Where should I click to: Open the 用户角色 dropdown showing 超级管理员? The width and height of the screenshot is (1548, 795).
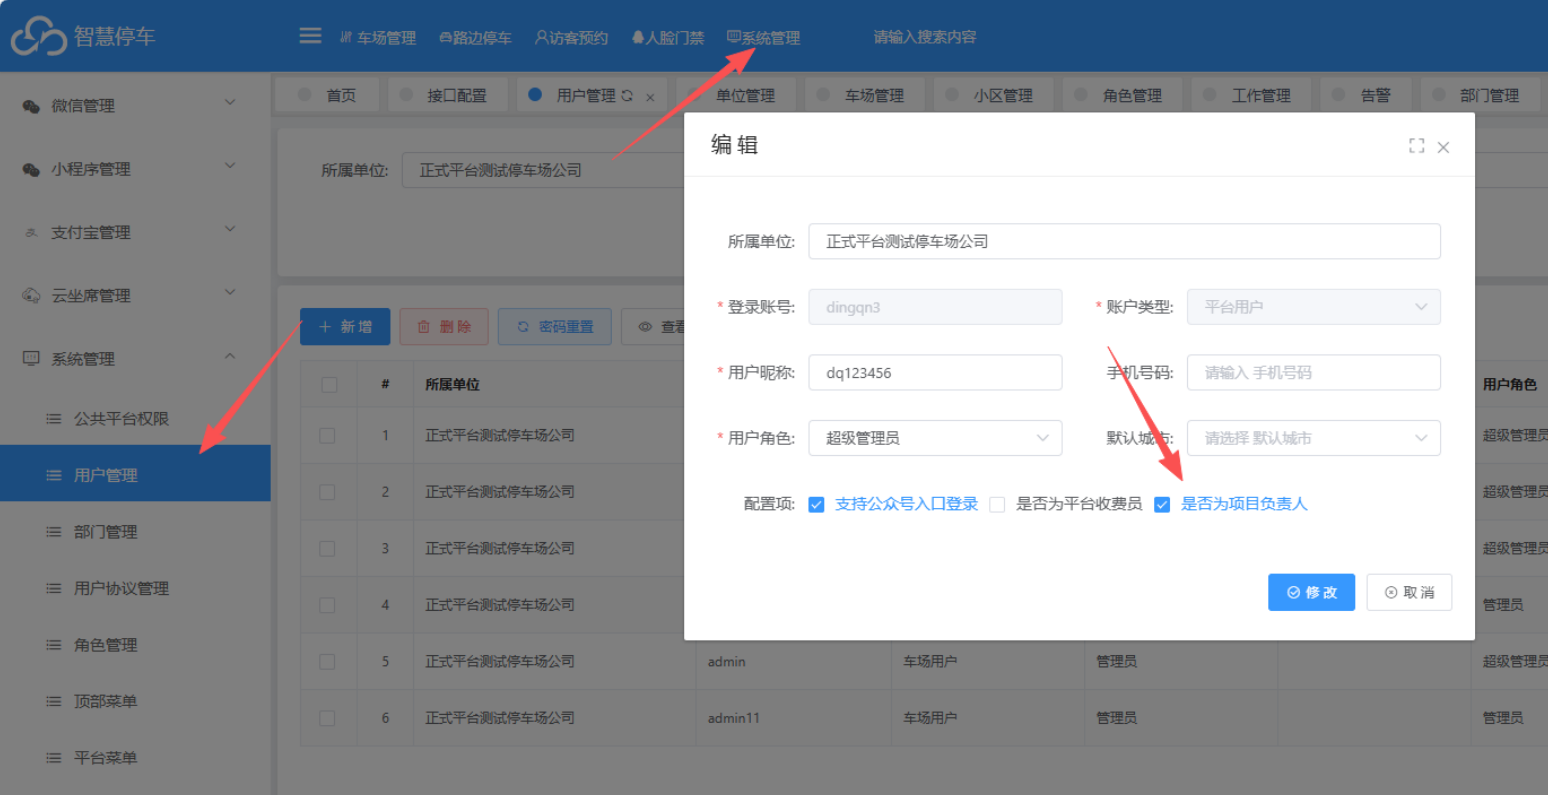coord(935,438)
